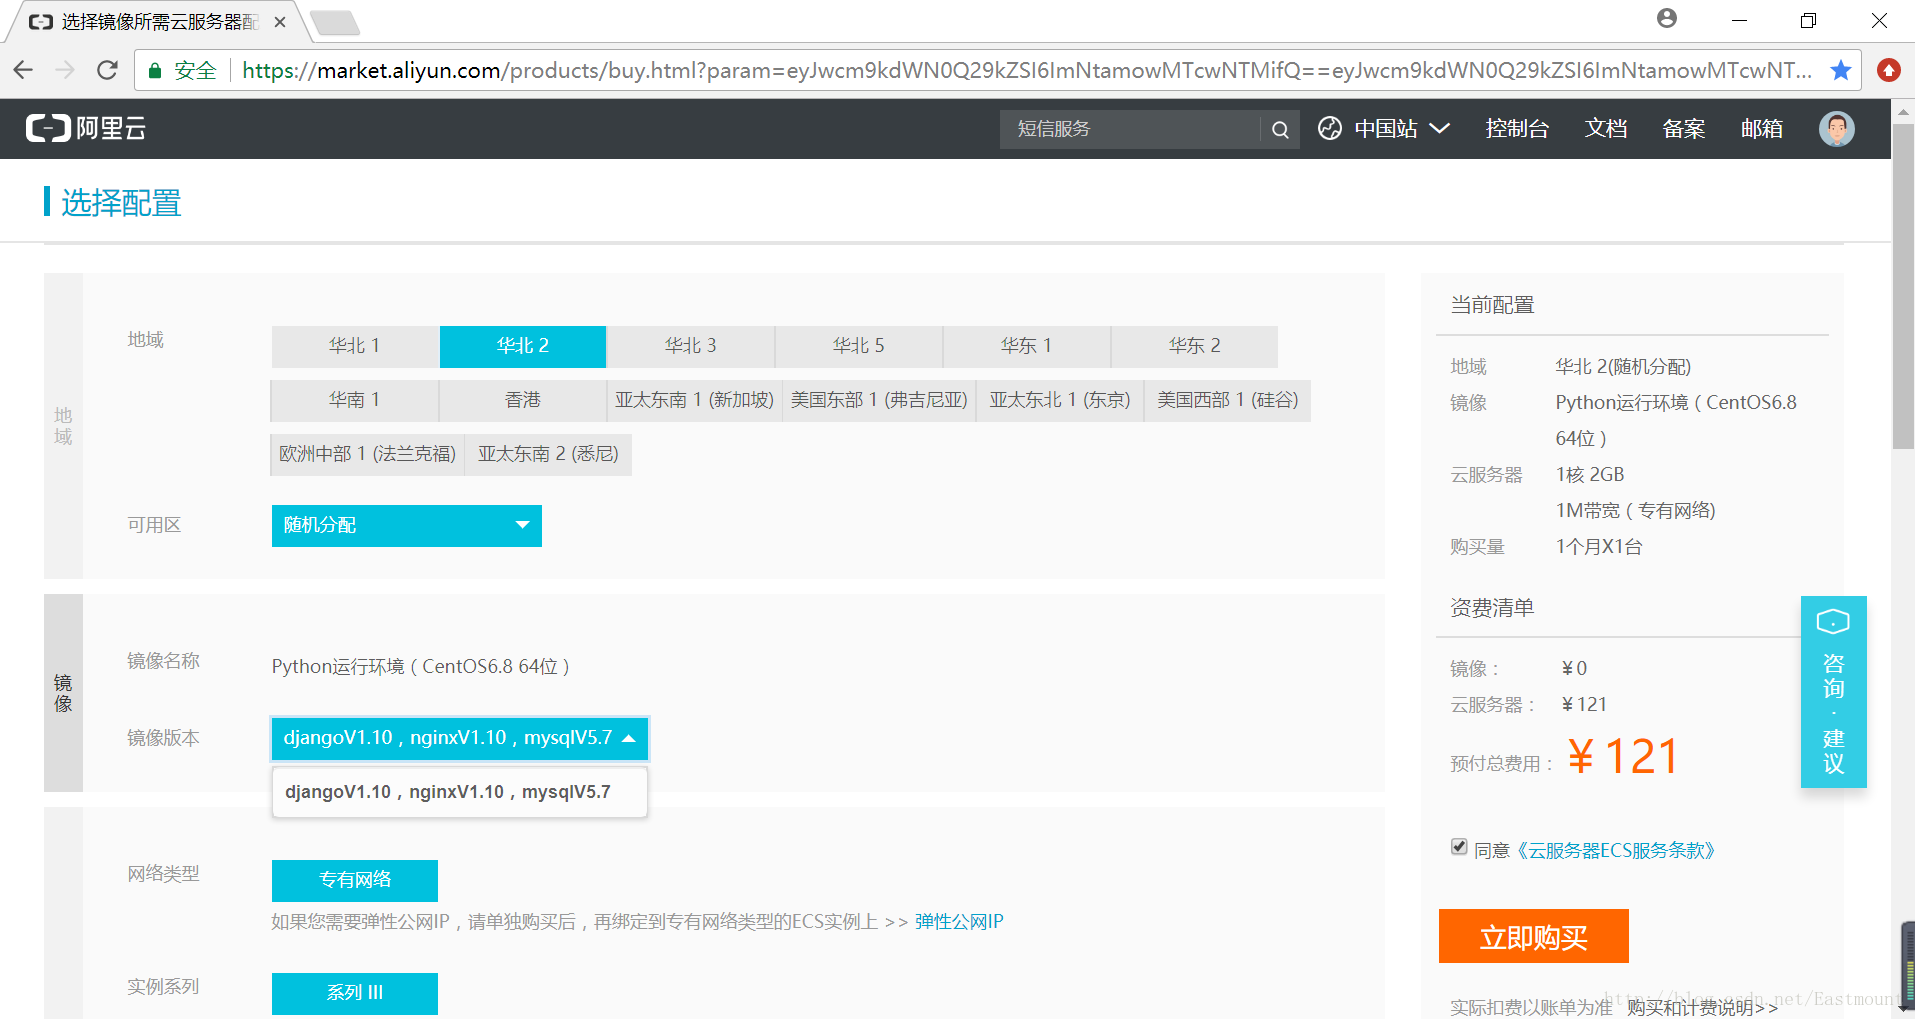Click the search magnifier icon
This screenshot has width=1915, height=1019.
pyautogui.click(x=1279, y=129)
